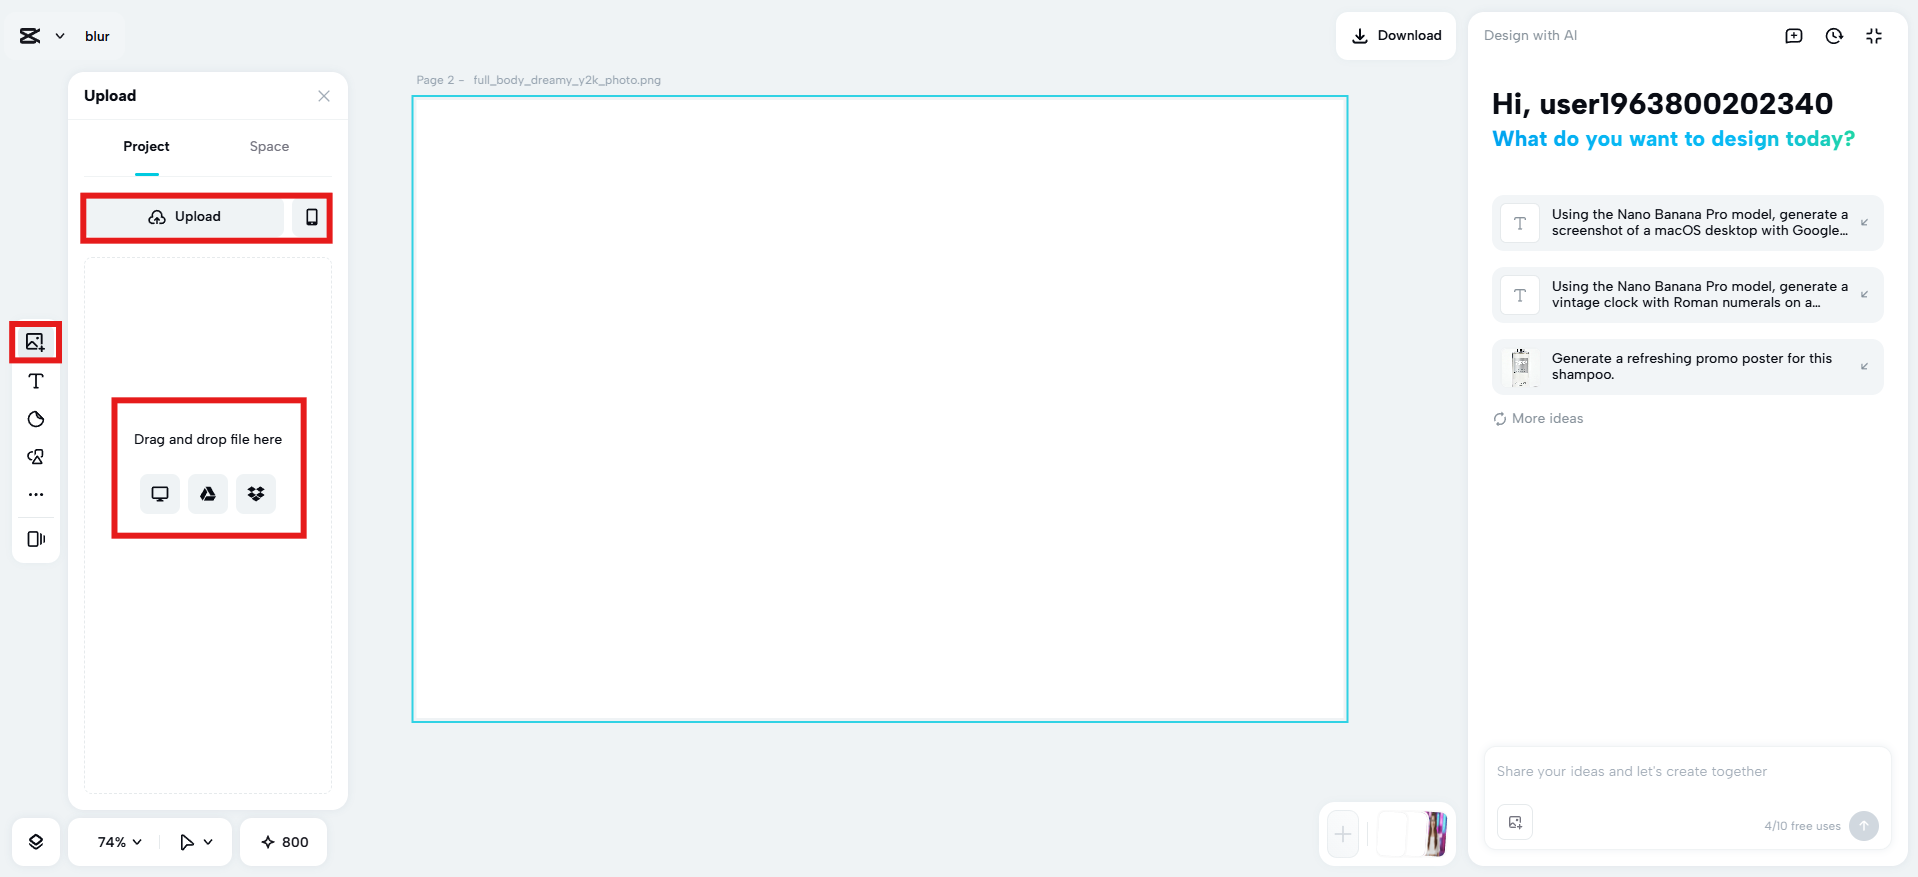Open the AI chat history icon

point(1834,36)
